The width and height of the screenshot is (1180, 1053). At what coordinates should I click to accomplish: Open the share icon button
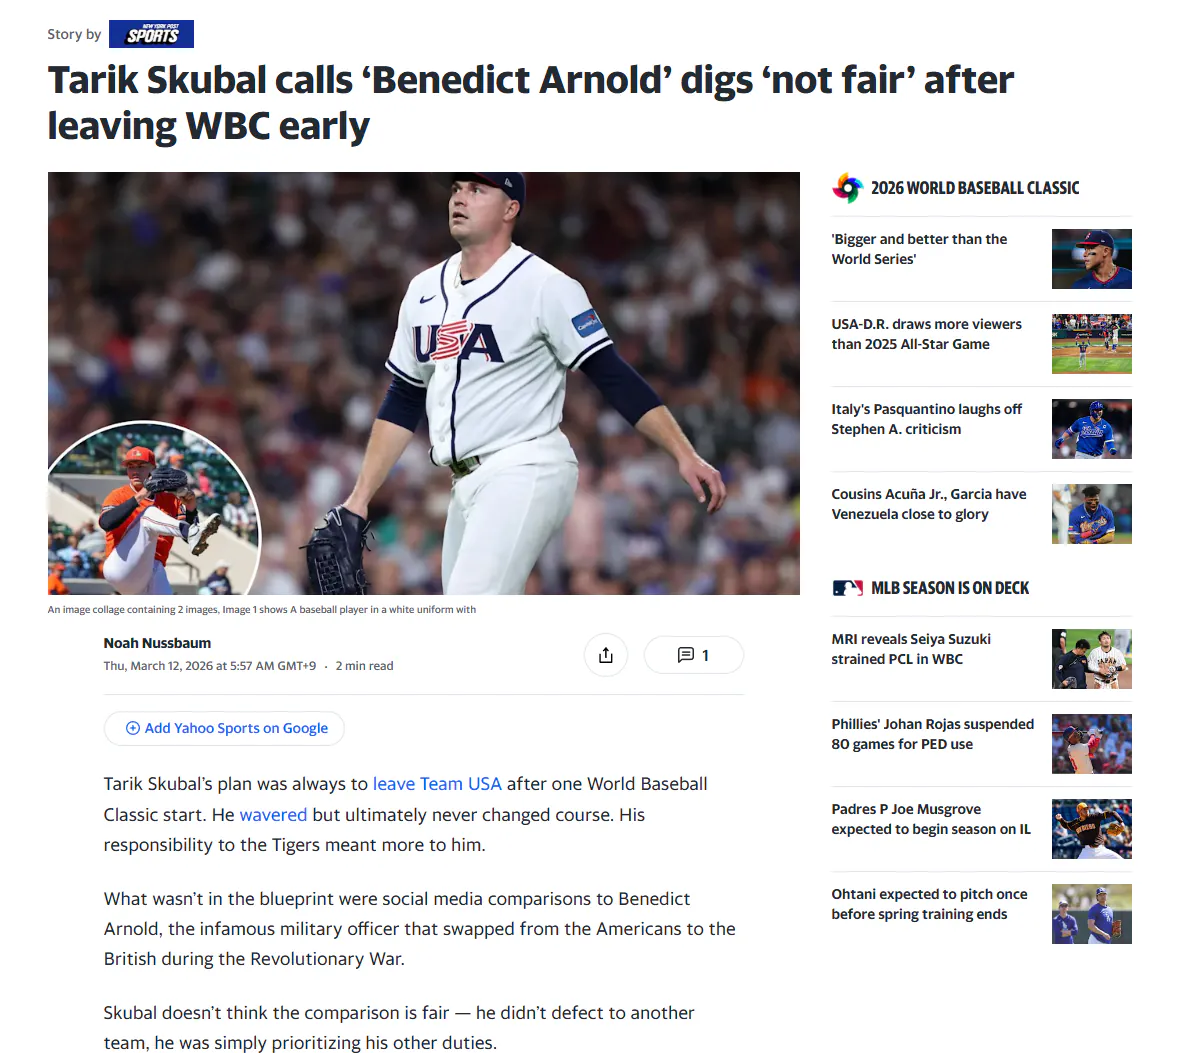coord(606,656)
